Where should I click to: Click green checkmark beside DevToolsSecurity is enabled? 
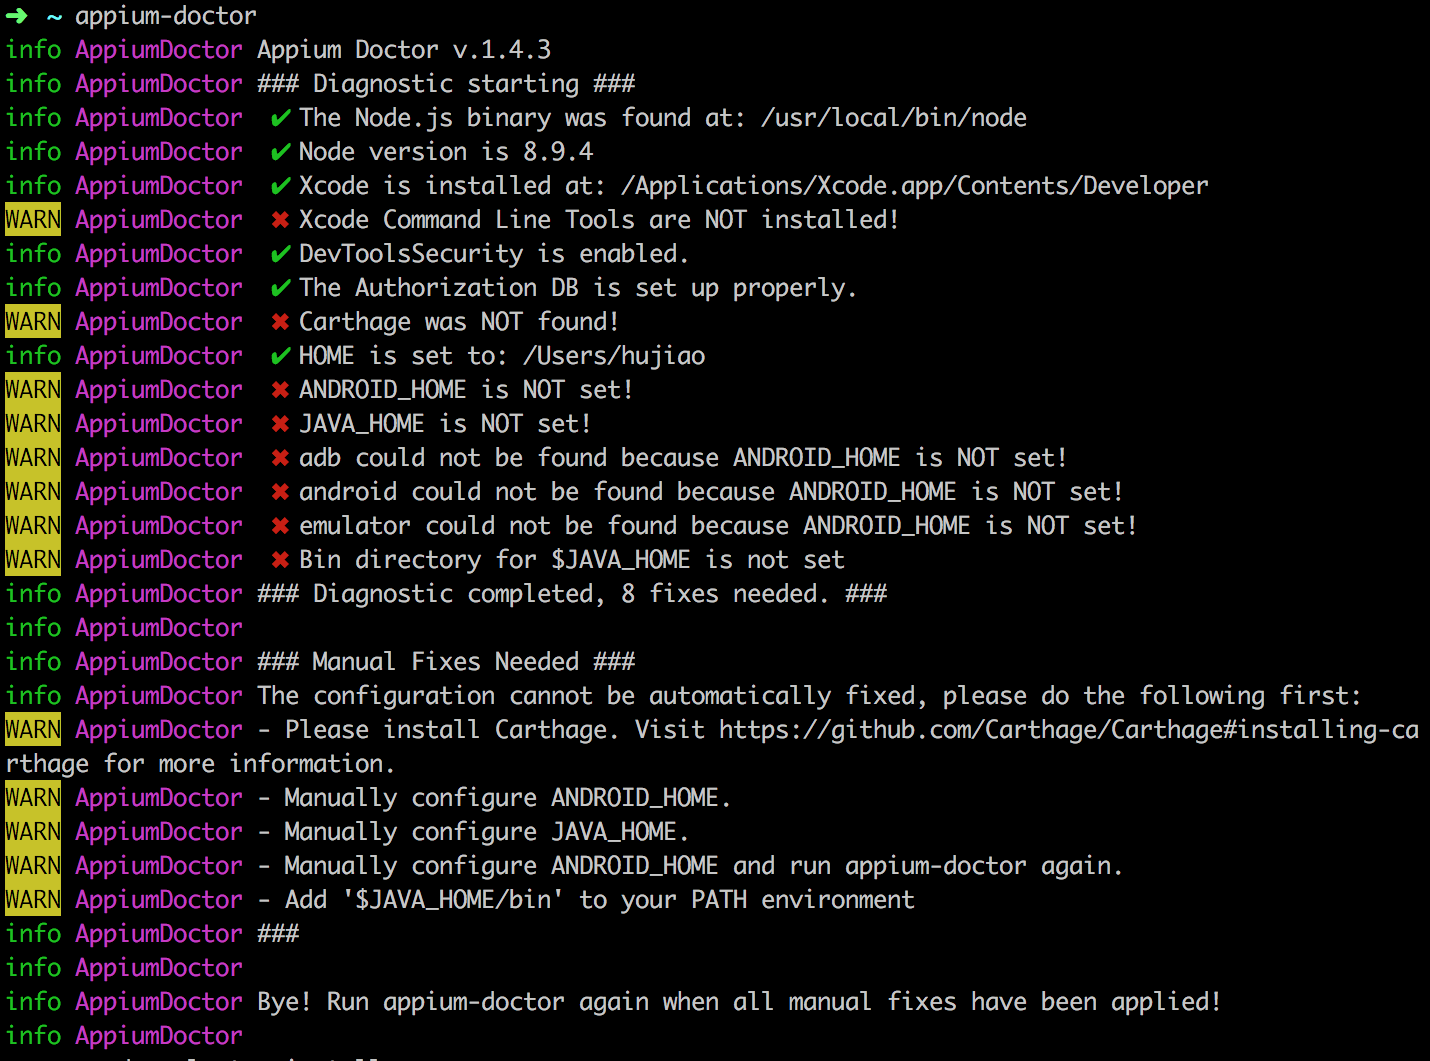pos(281,254)
